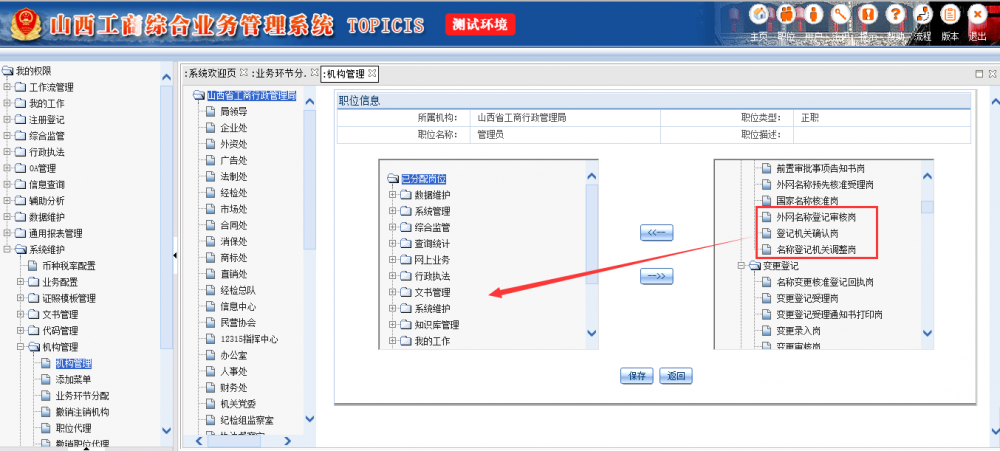Click the exclamation mark reminder icon
The image size is (1000, 451).
click(869, 15)
